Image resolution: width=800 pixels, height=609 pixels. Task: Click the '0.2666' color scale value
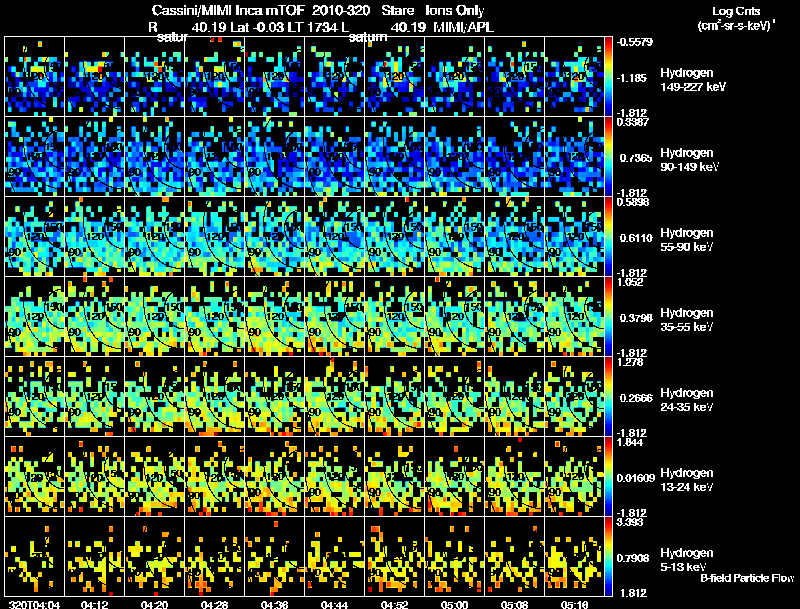coord(636,398)
